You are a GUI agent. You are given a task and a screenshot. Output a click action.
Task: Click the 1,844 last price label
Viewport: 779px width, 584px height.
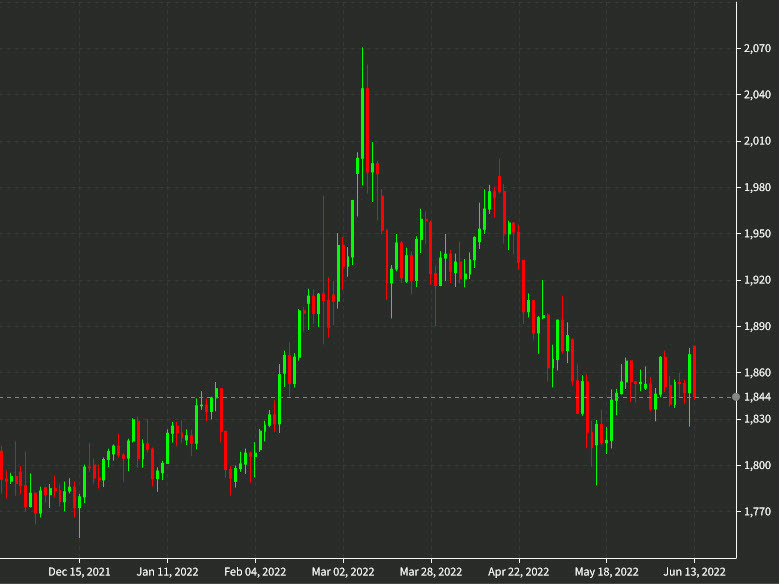(x=757, y=397)
